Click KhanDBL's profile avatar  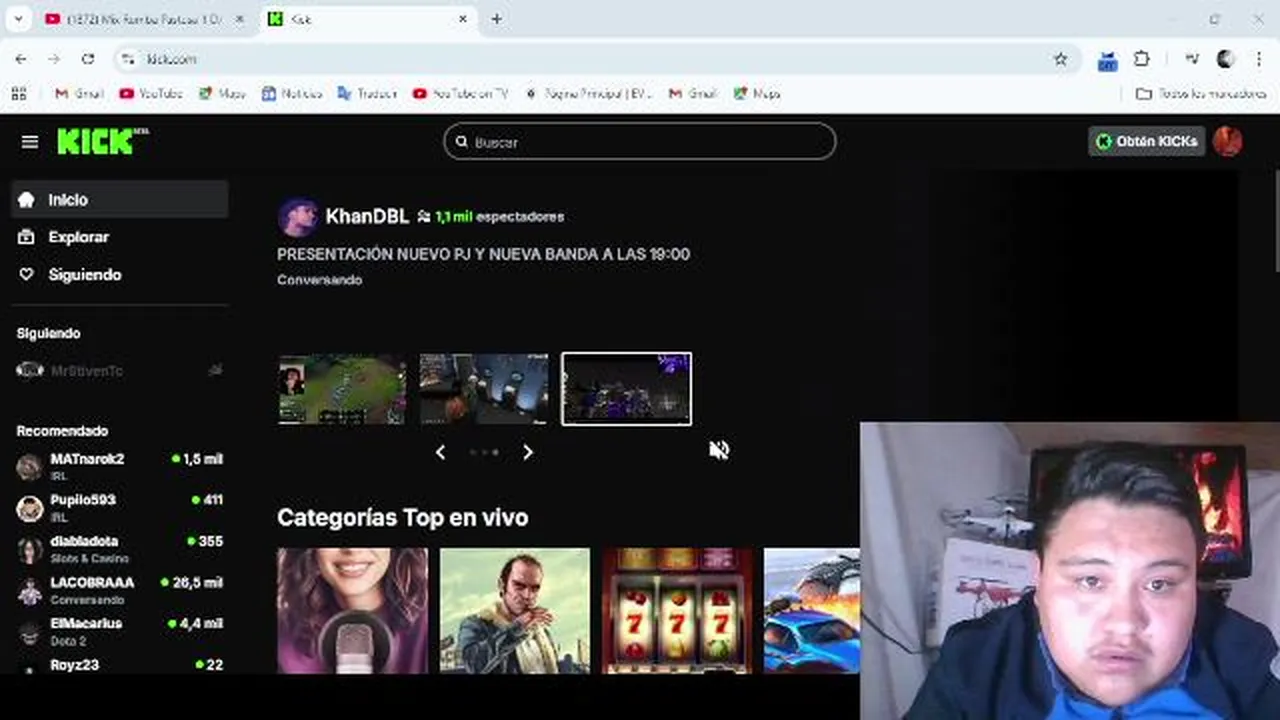click(x=298, y=217)
